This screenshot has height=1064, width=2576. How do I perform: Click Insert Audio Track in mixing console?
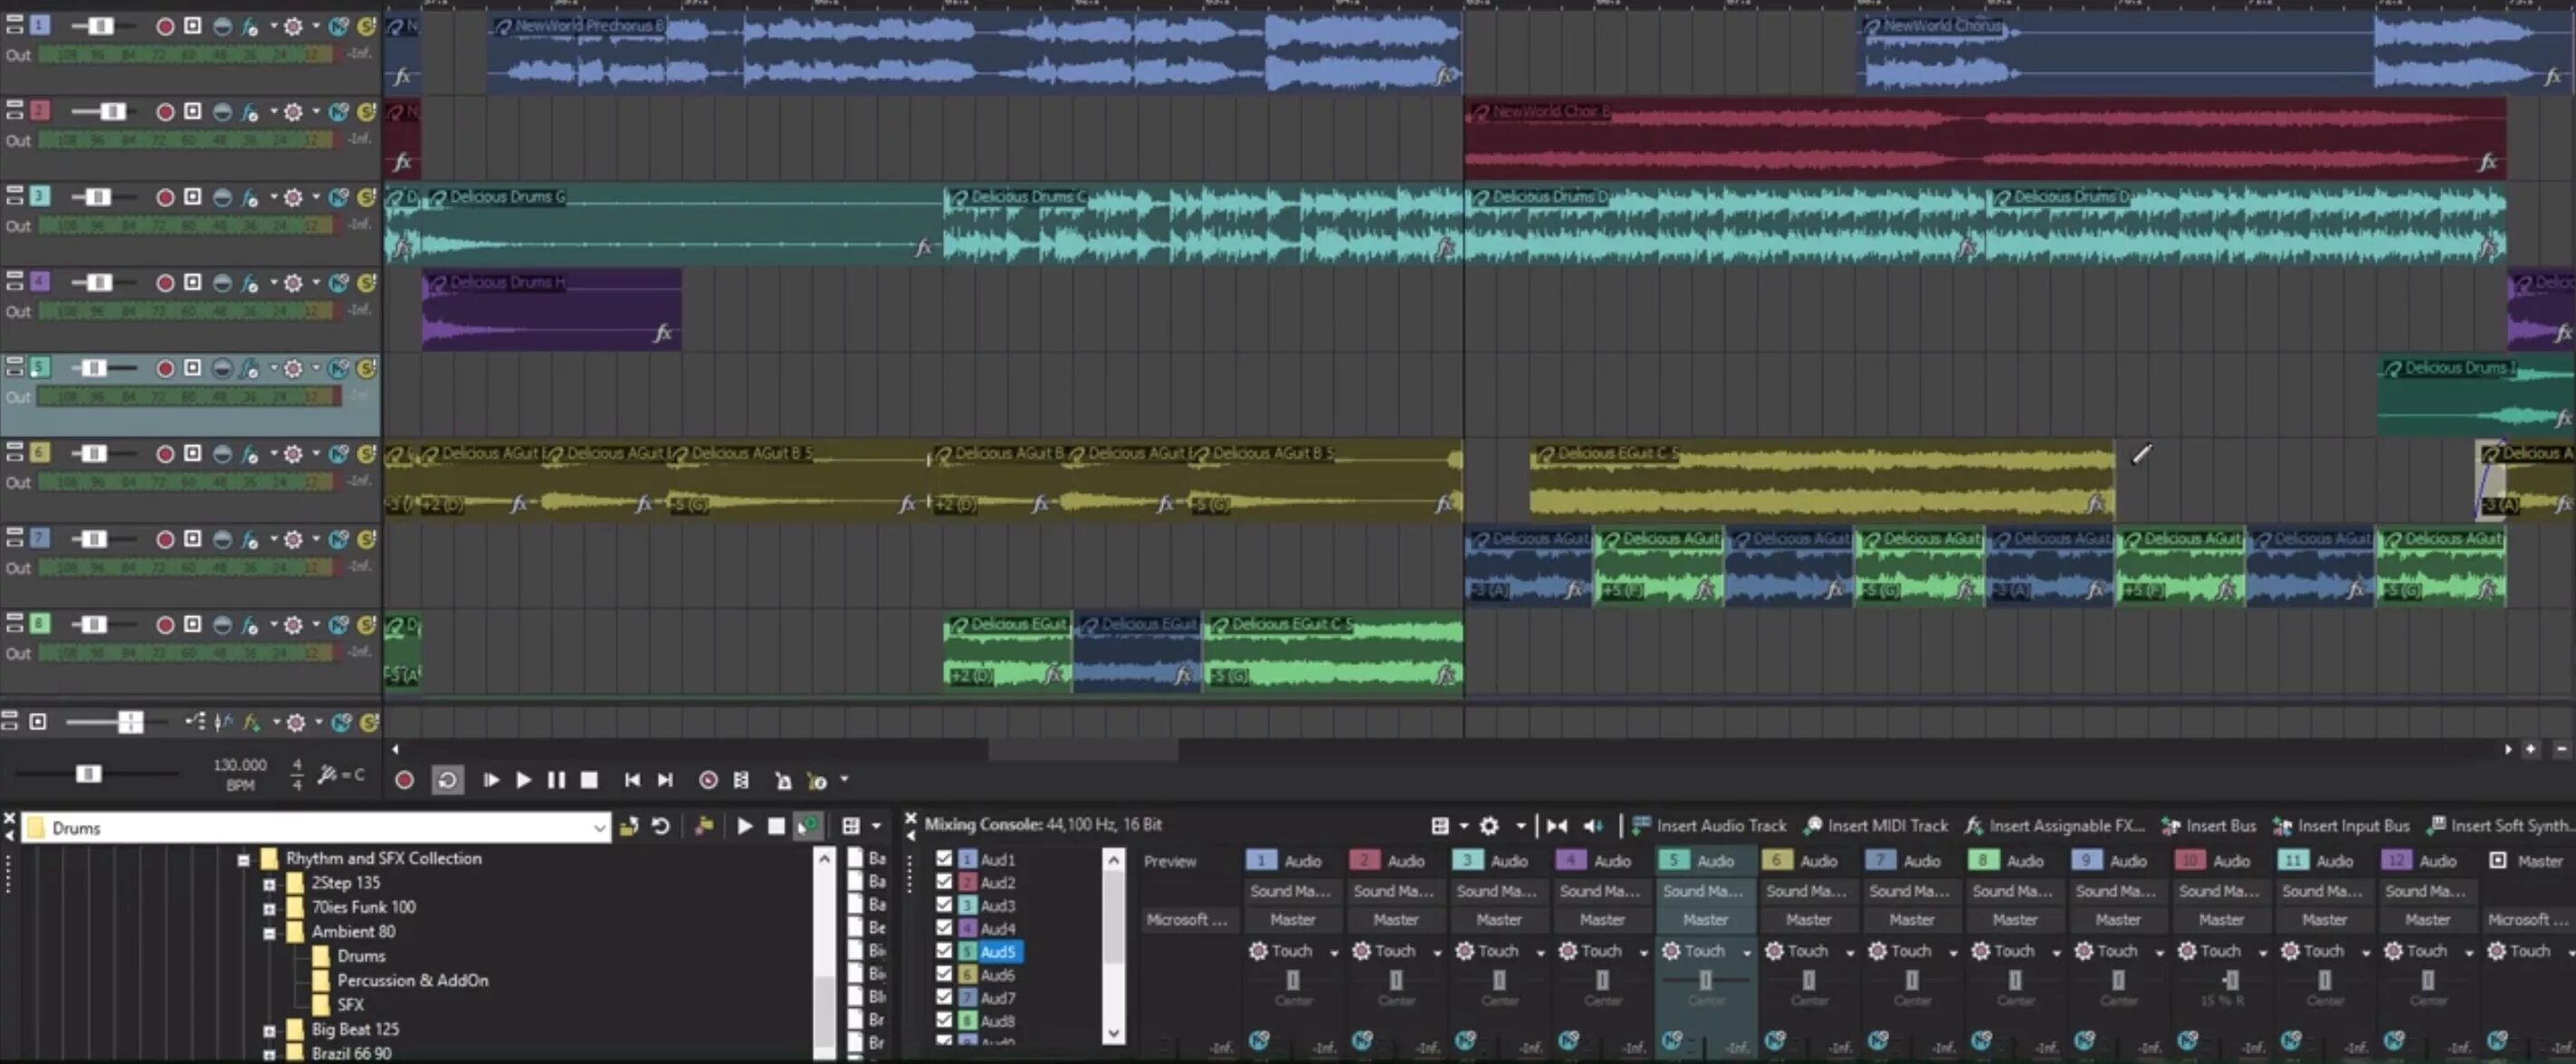click(1709, 826)
